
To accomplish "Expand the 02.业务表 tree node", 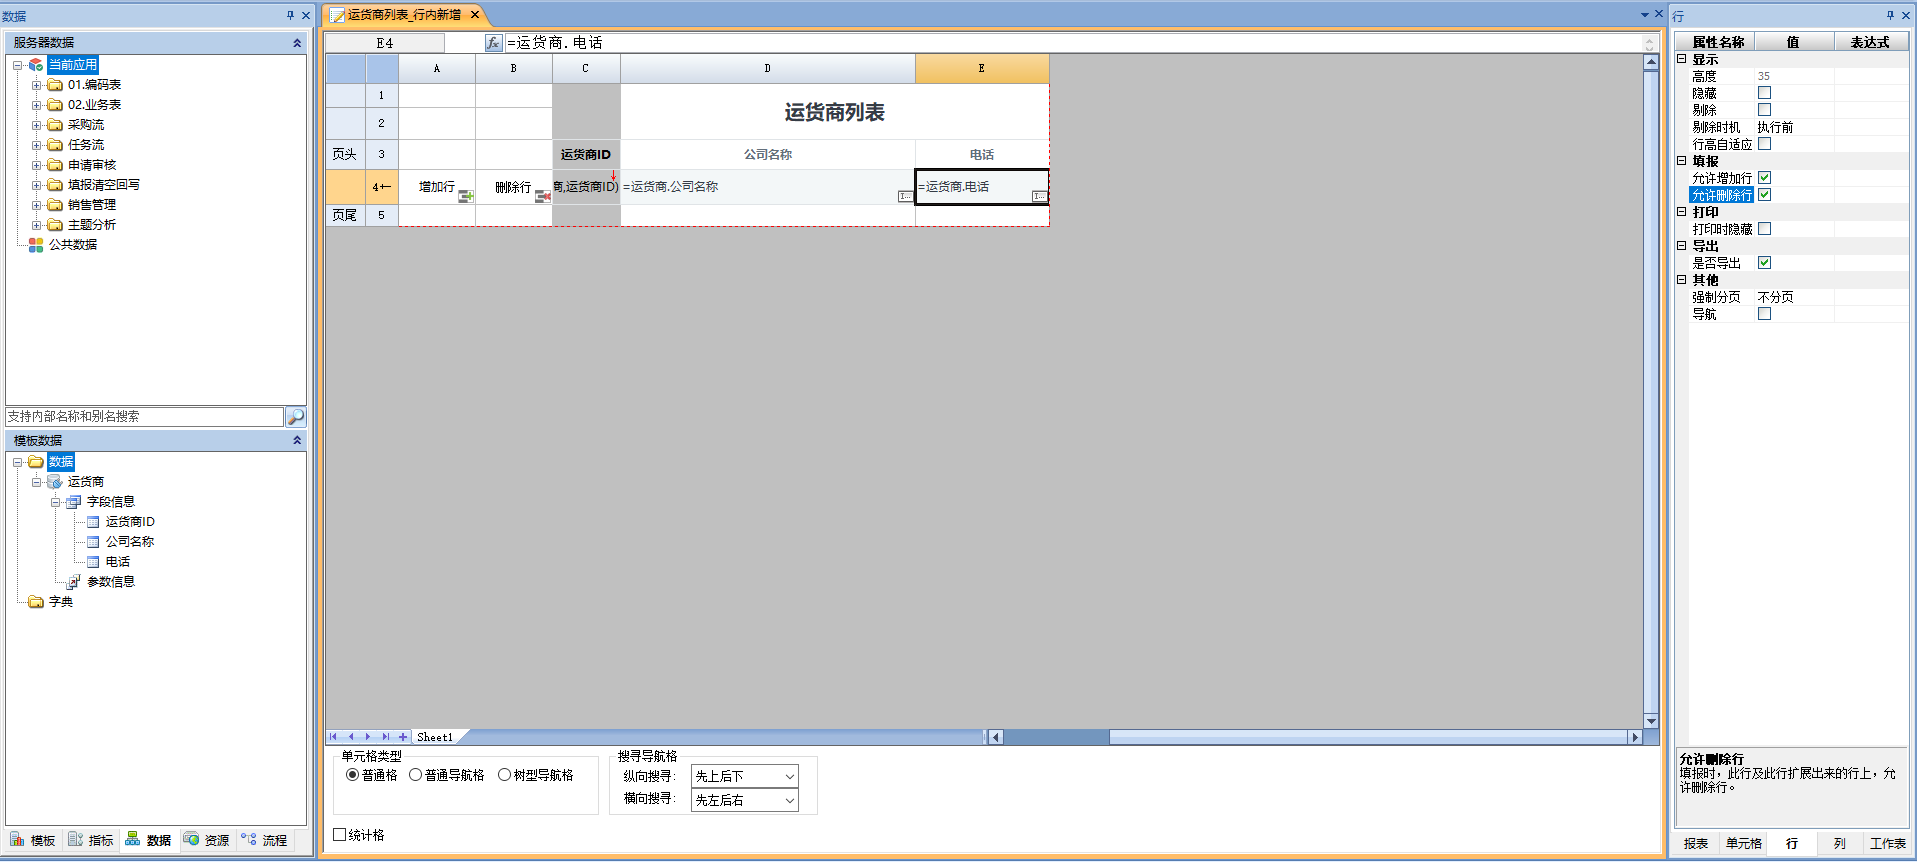I will click(37, 105).
